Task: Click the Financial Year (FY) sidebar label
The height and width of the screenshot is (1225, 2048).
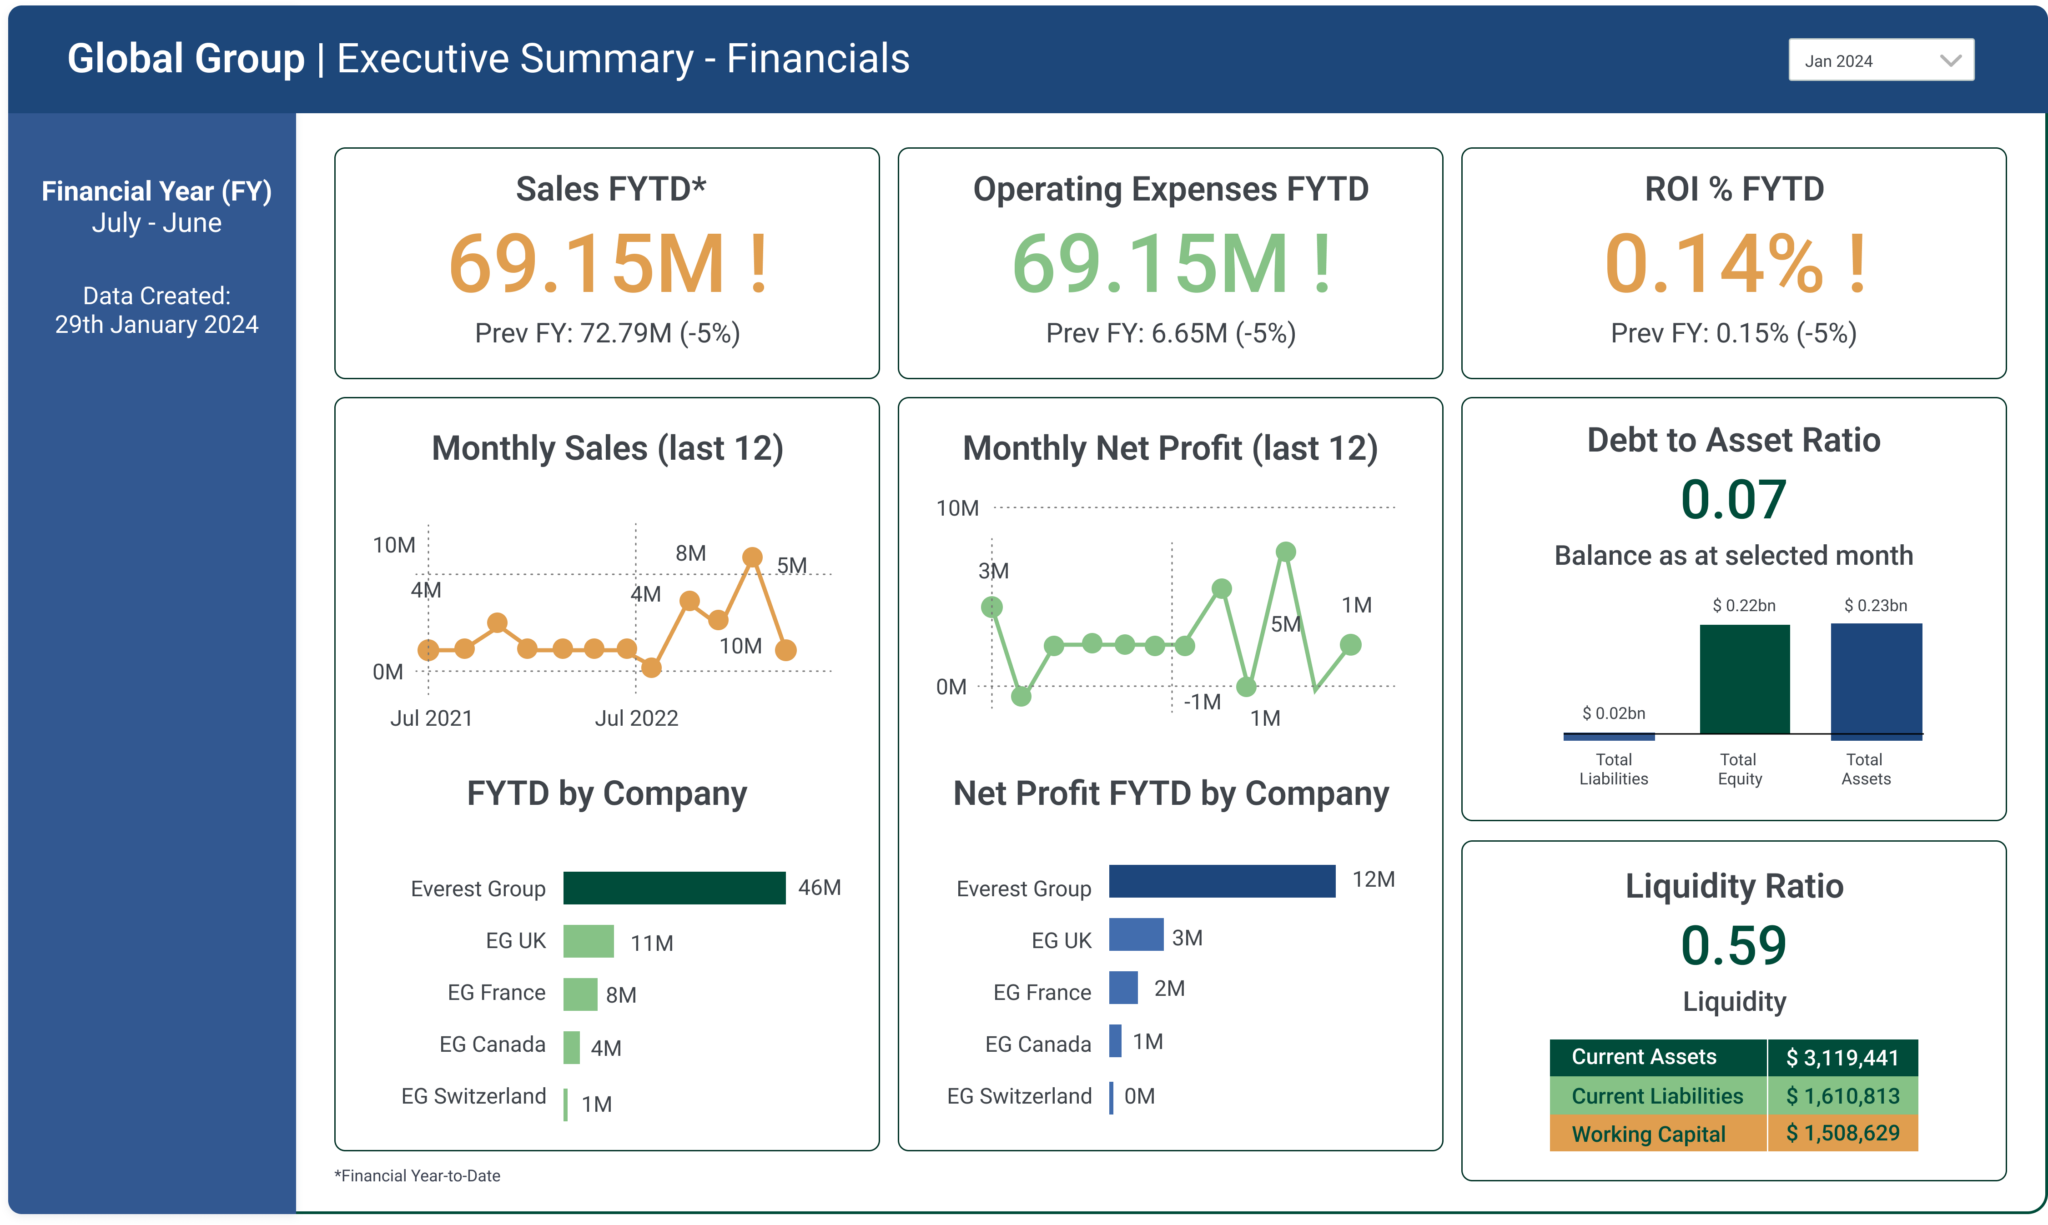Action: (156, 190)
